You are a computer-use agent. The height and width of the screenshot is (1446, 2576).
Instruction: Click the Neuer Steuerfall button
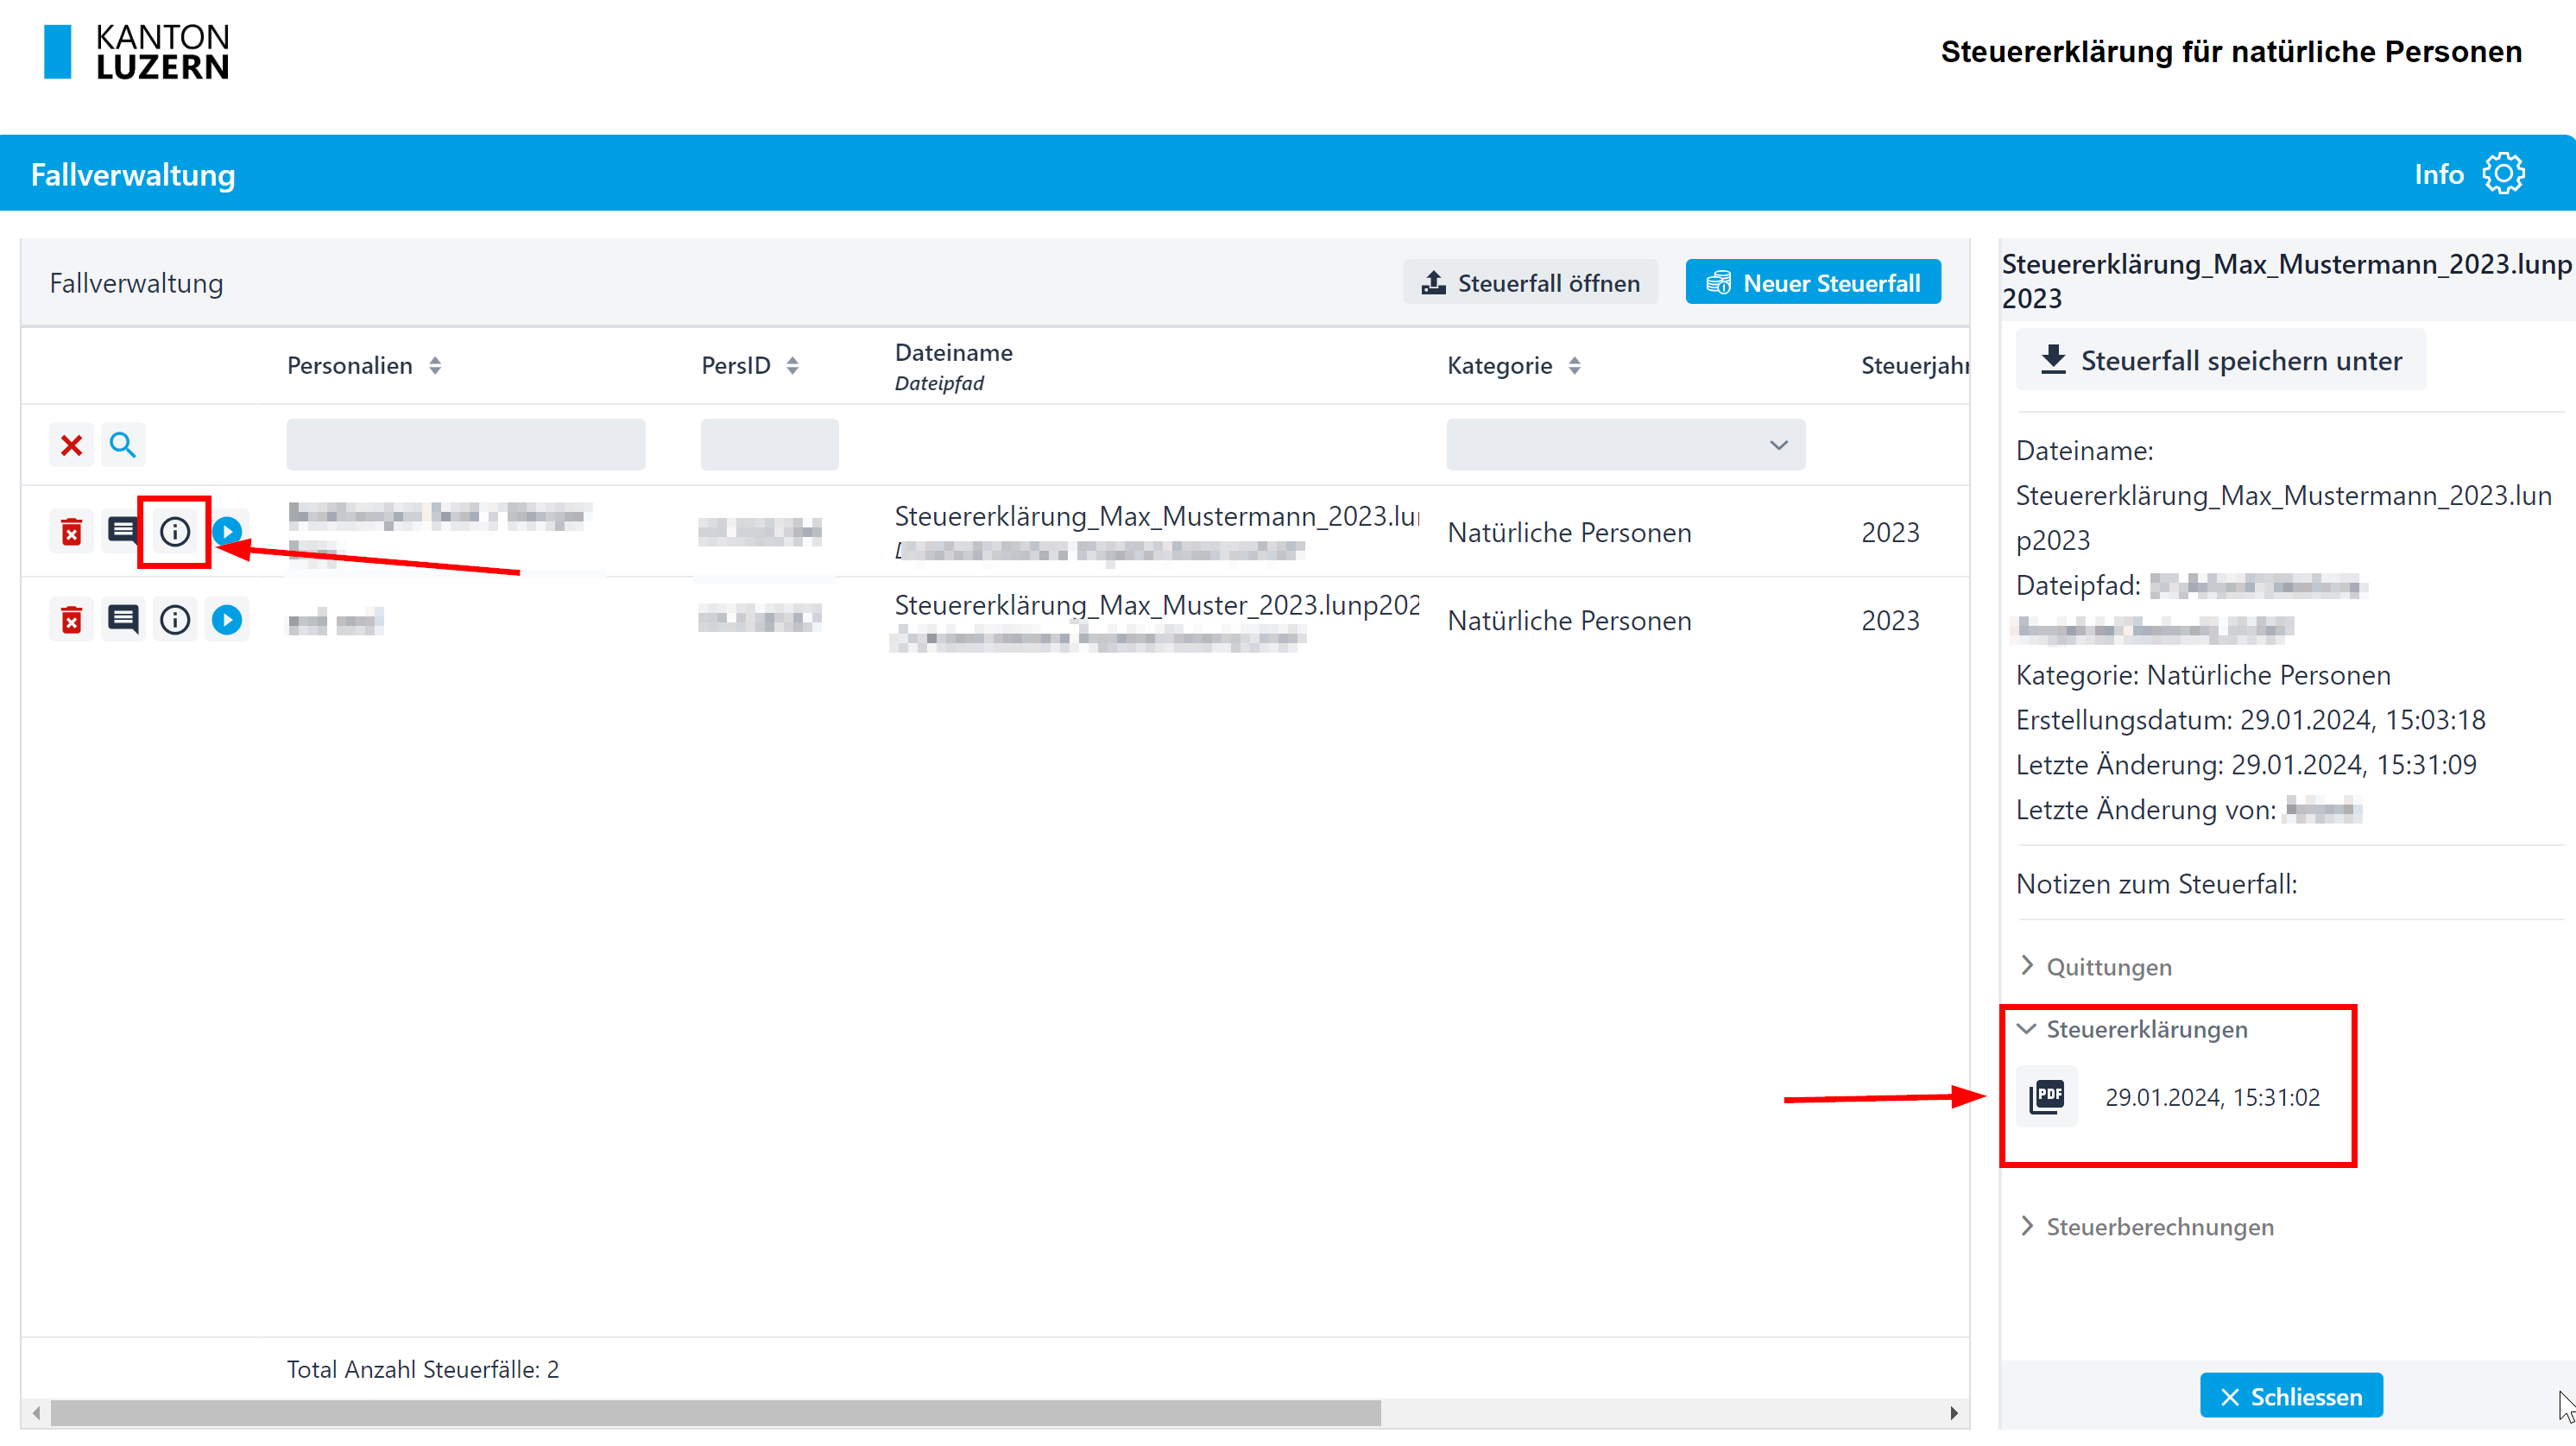[1812, 283]
